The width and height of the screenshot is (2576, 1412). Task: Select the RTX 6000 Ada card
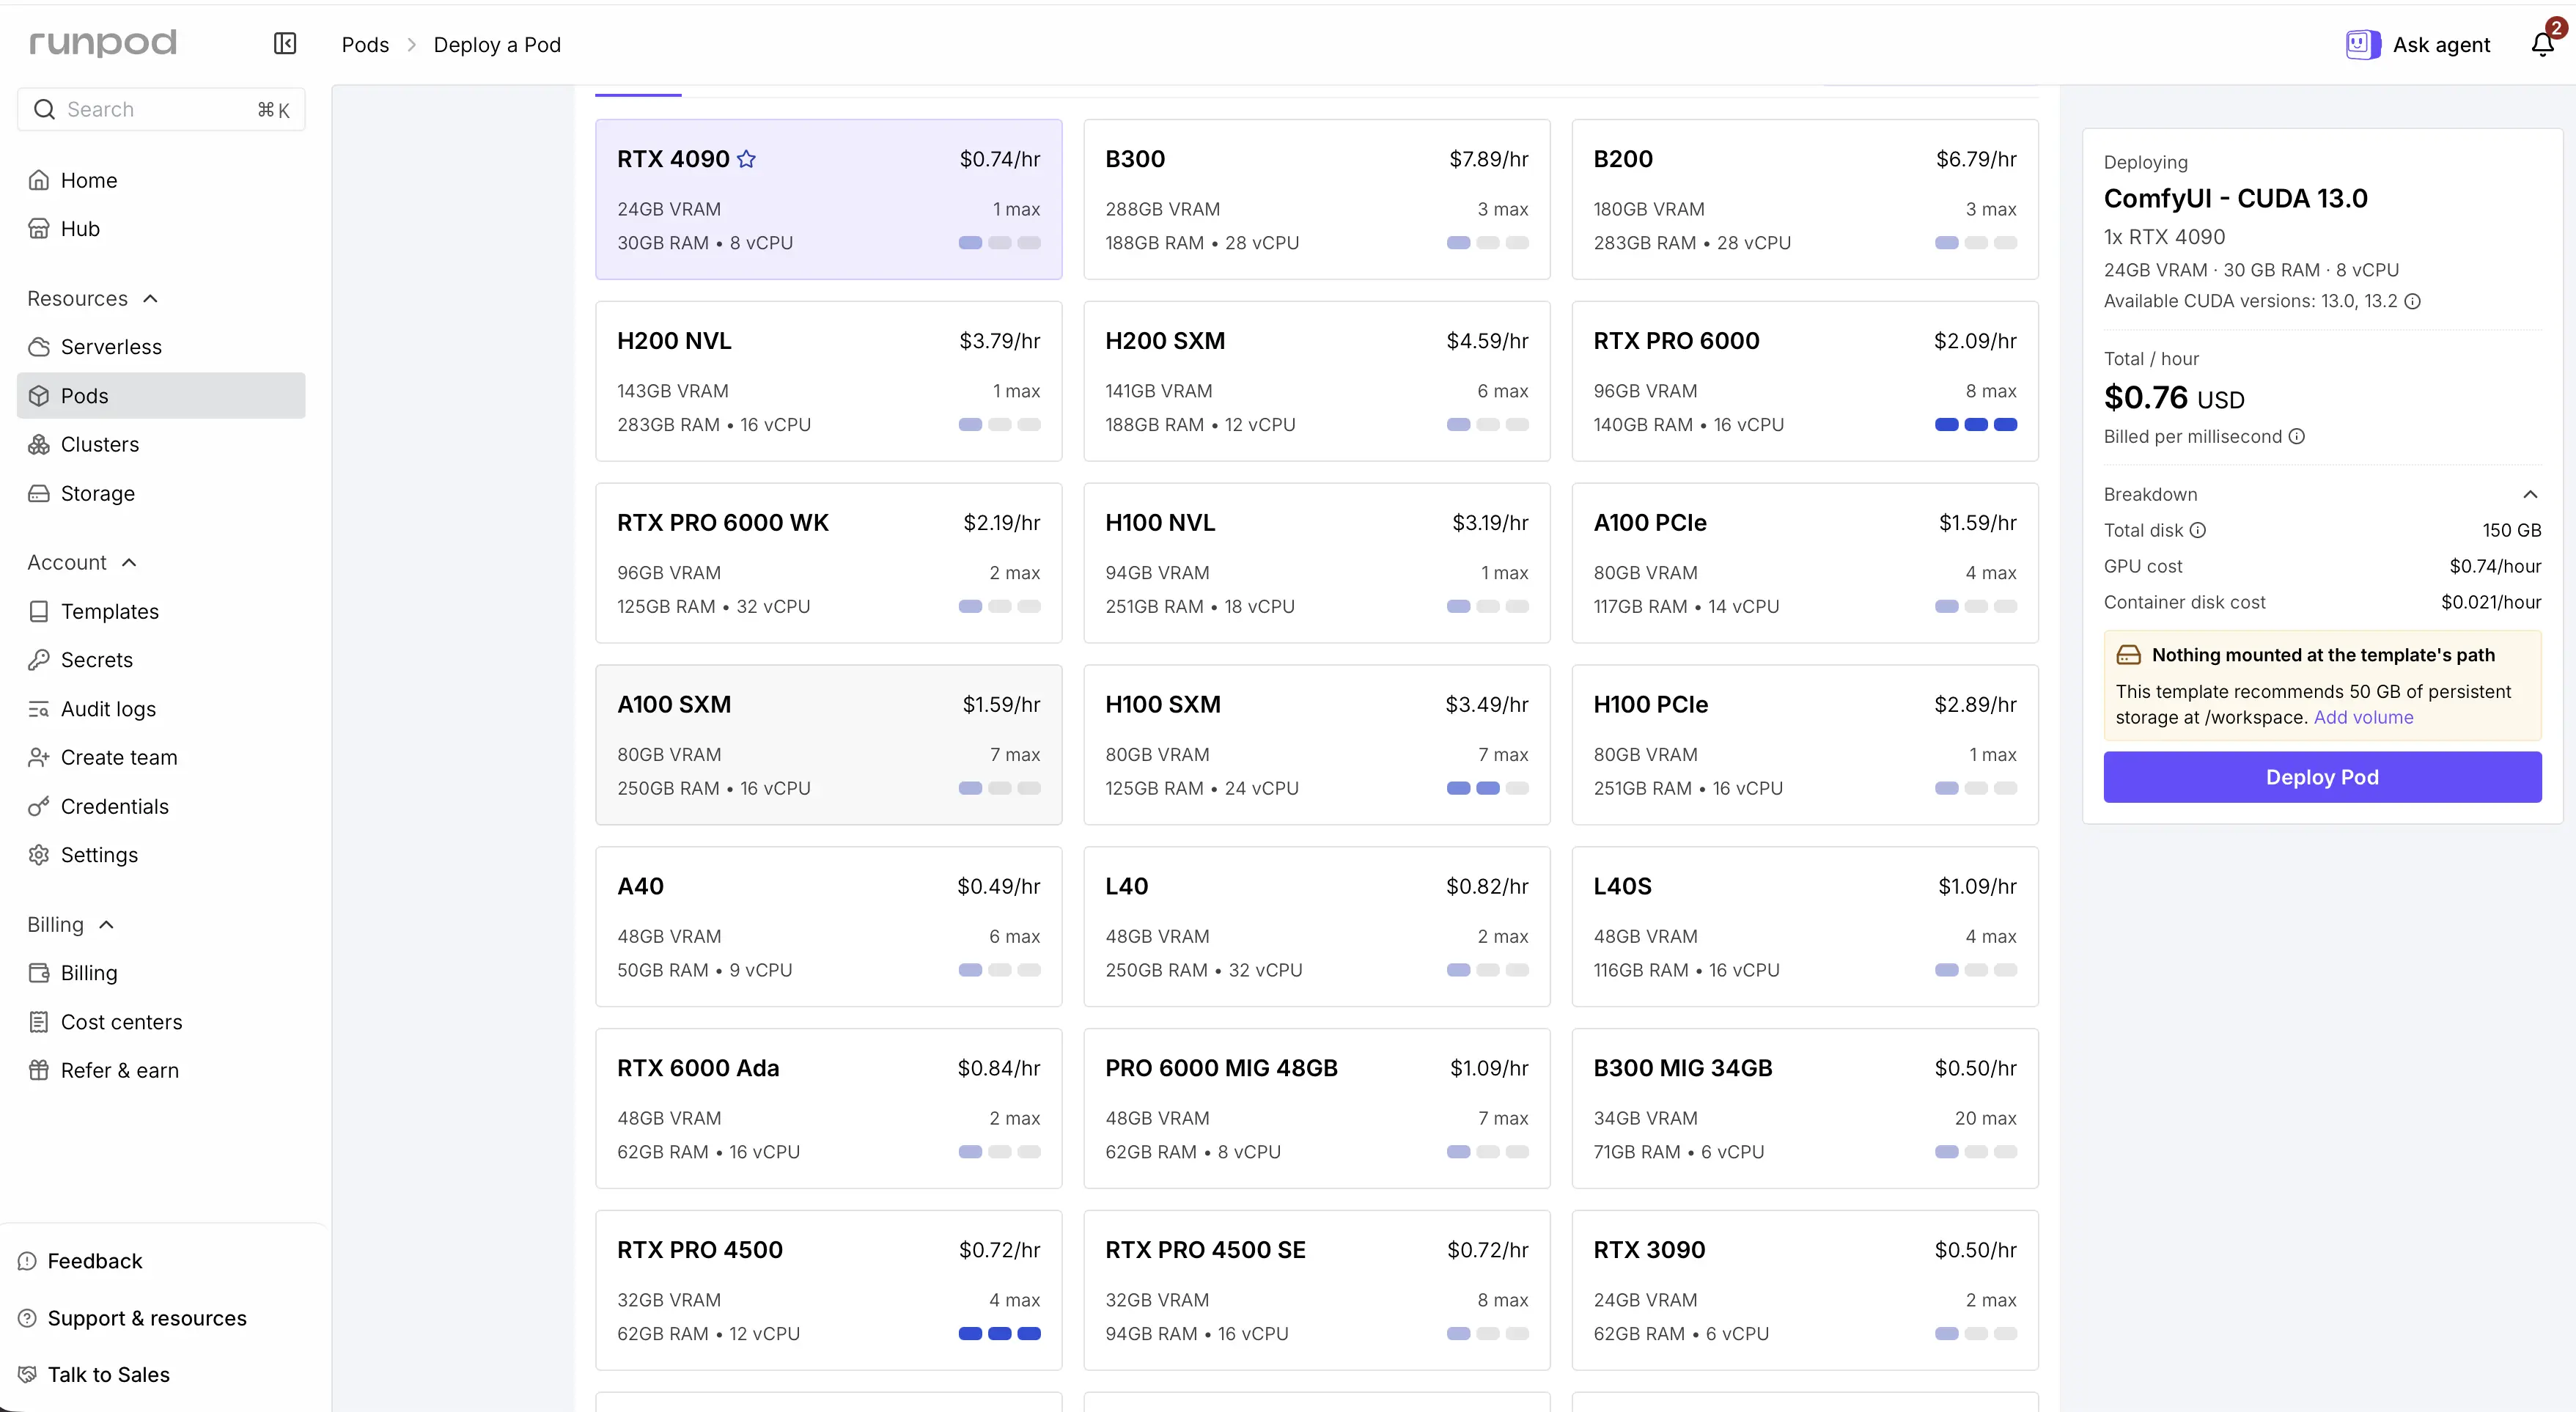tap(829, 1109)
